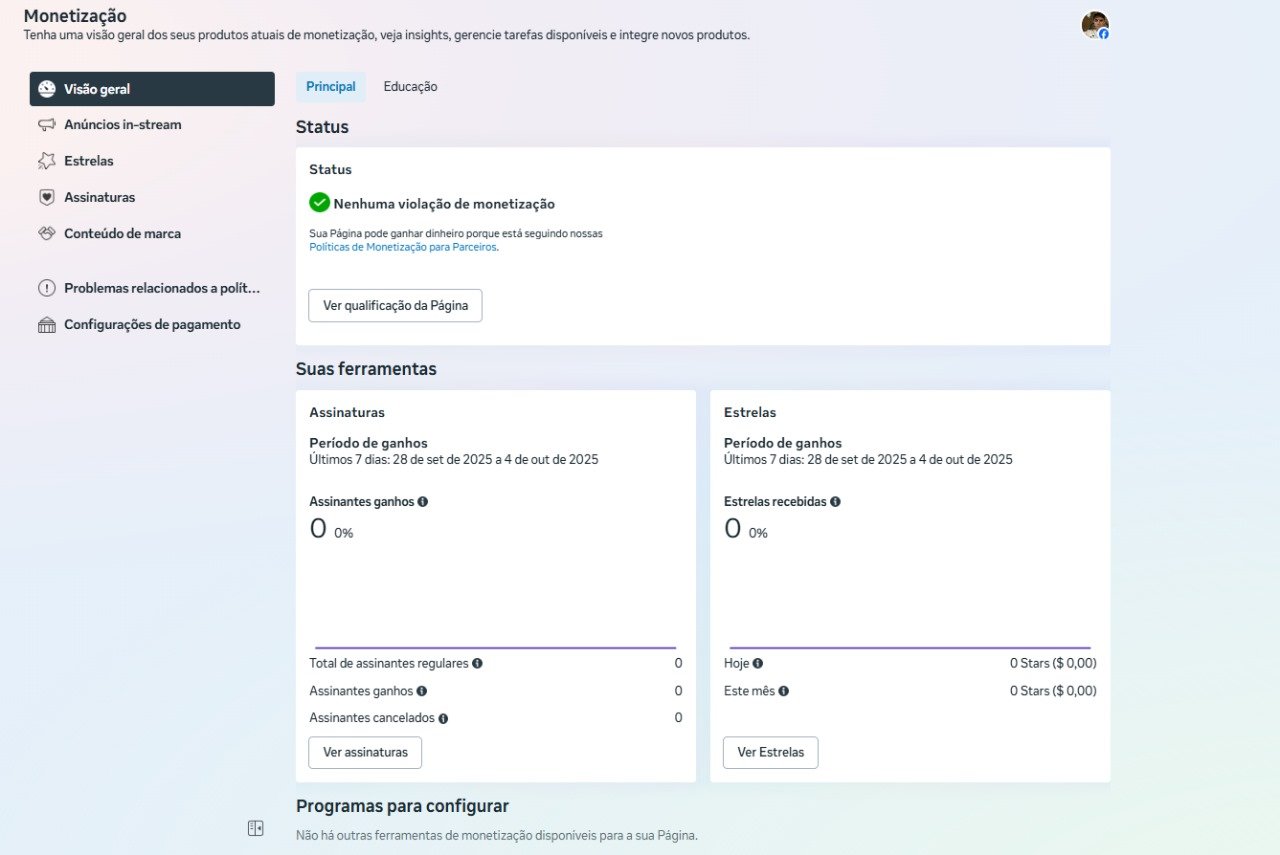
Task: Select the Principal tab
Action: coord(331,87)
